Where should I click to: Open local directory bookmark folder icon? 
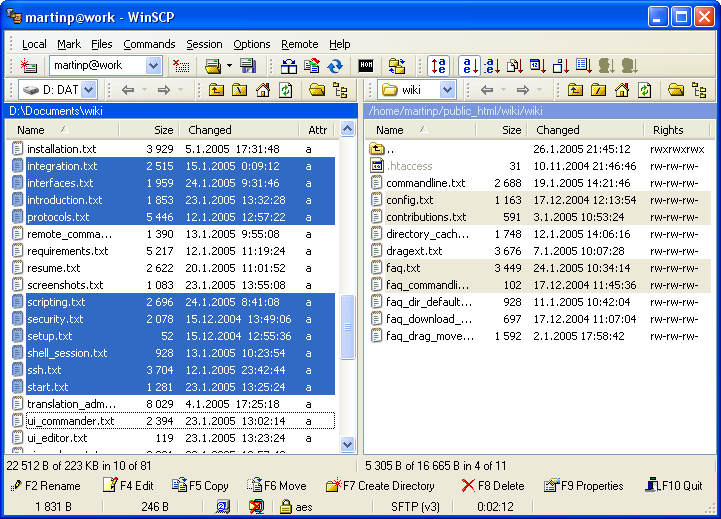coord(317,90)
